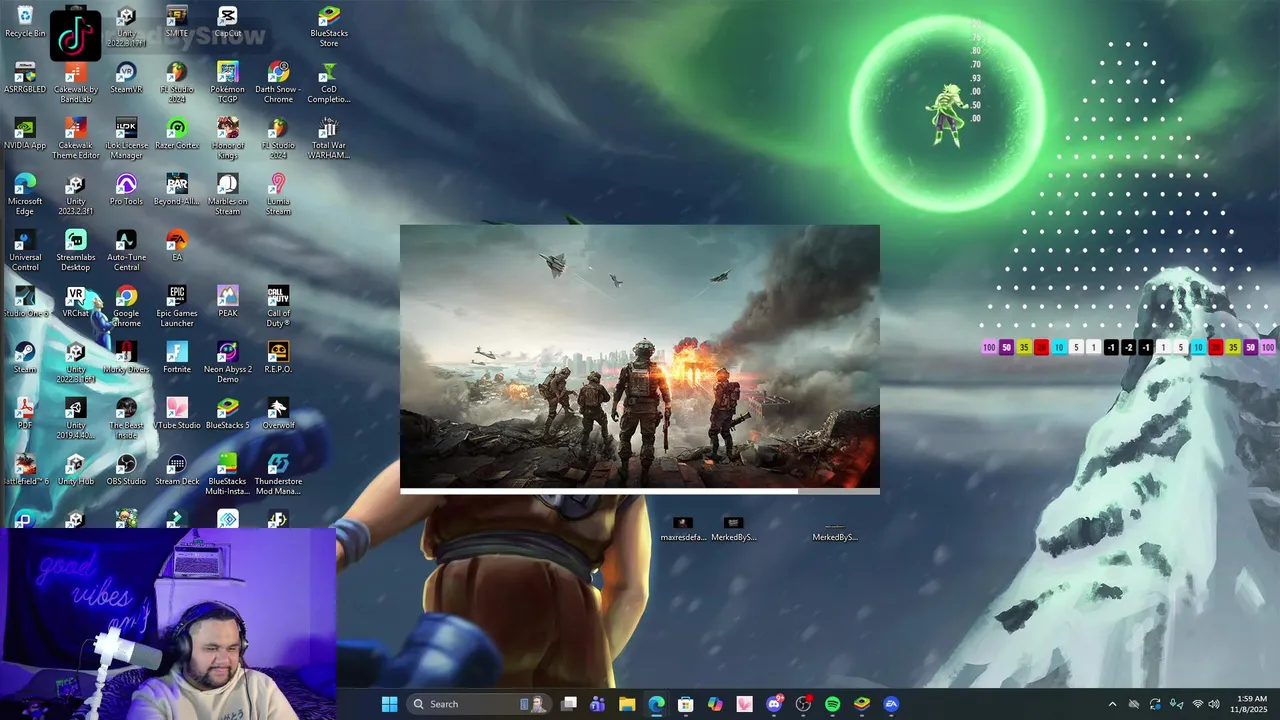
Task: Open the Google Chrome desktop shortcut
Action: (x=126, y=307)
